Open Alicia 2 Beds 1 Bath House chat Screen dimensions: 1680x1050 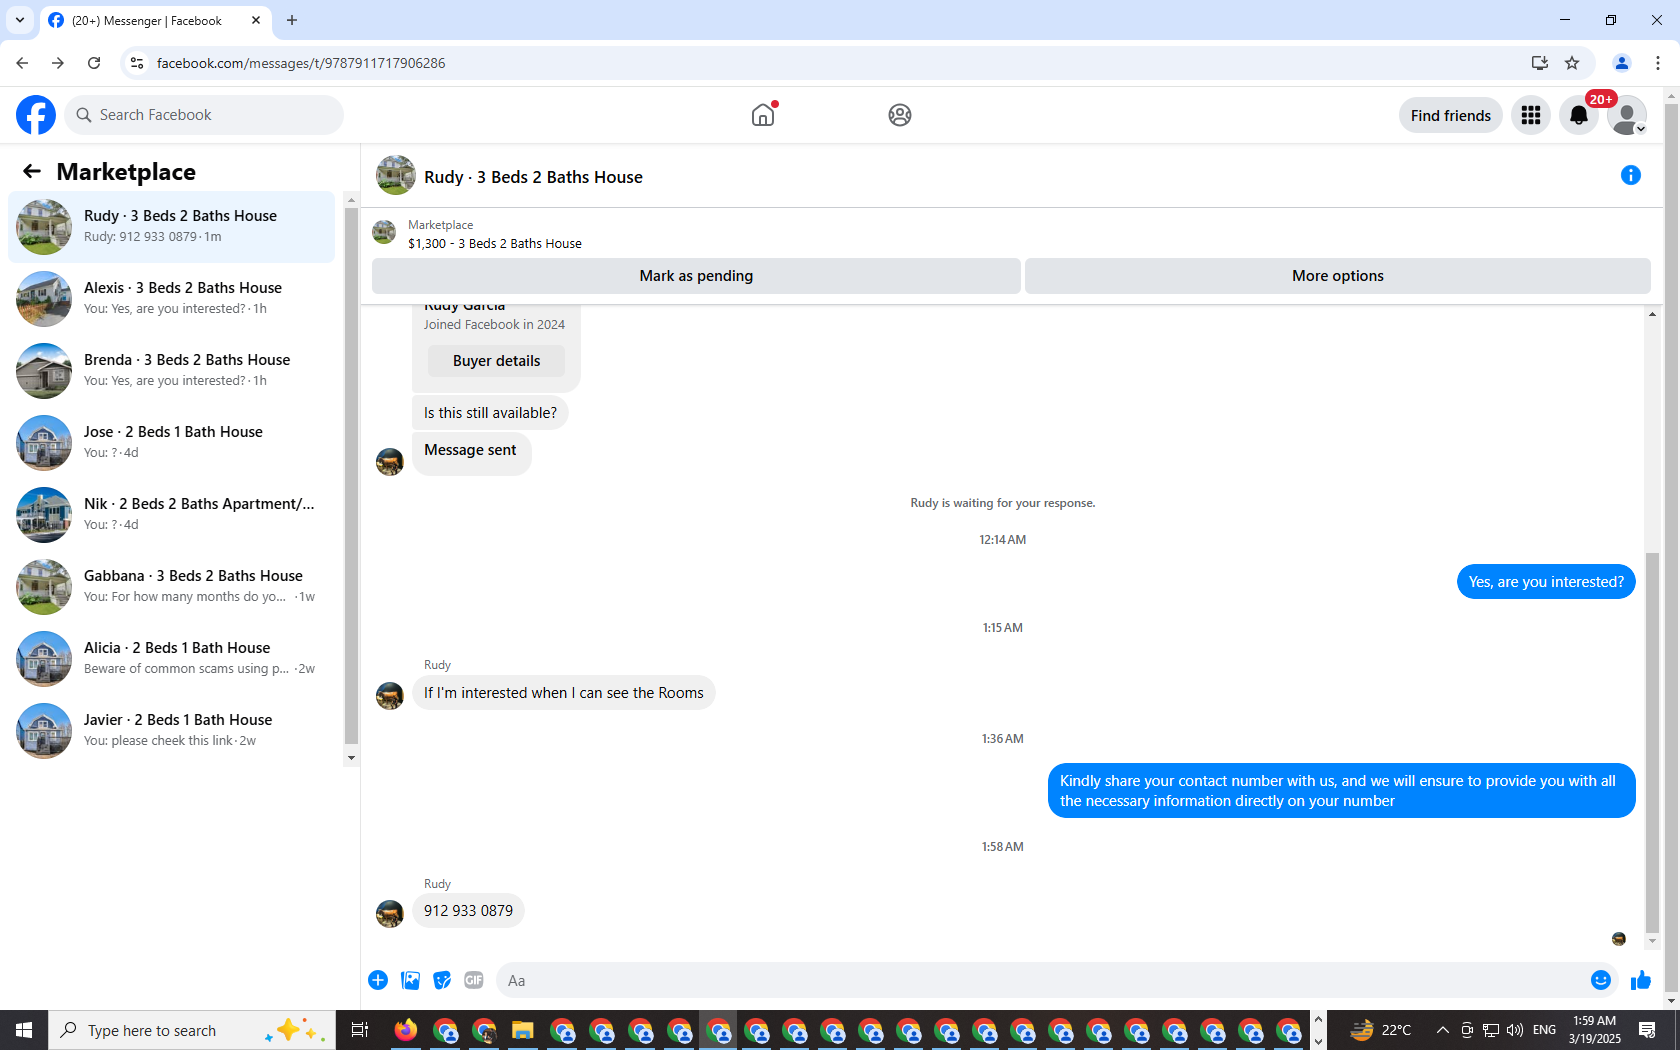point(172,659)
